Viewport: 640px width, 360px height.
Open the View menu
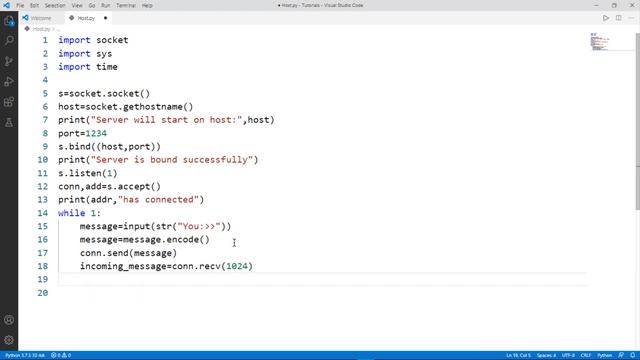click(77, 5)
